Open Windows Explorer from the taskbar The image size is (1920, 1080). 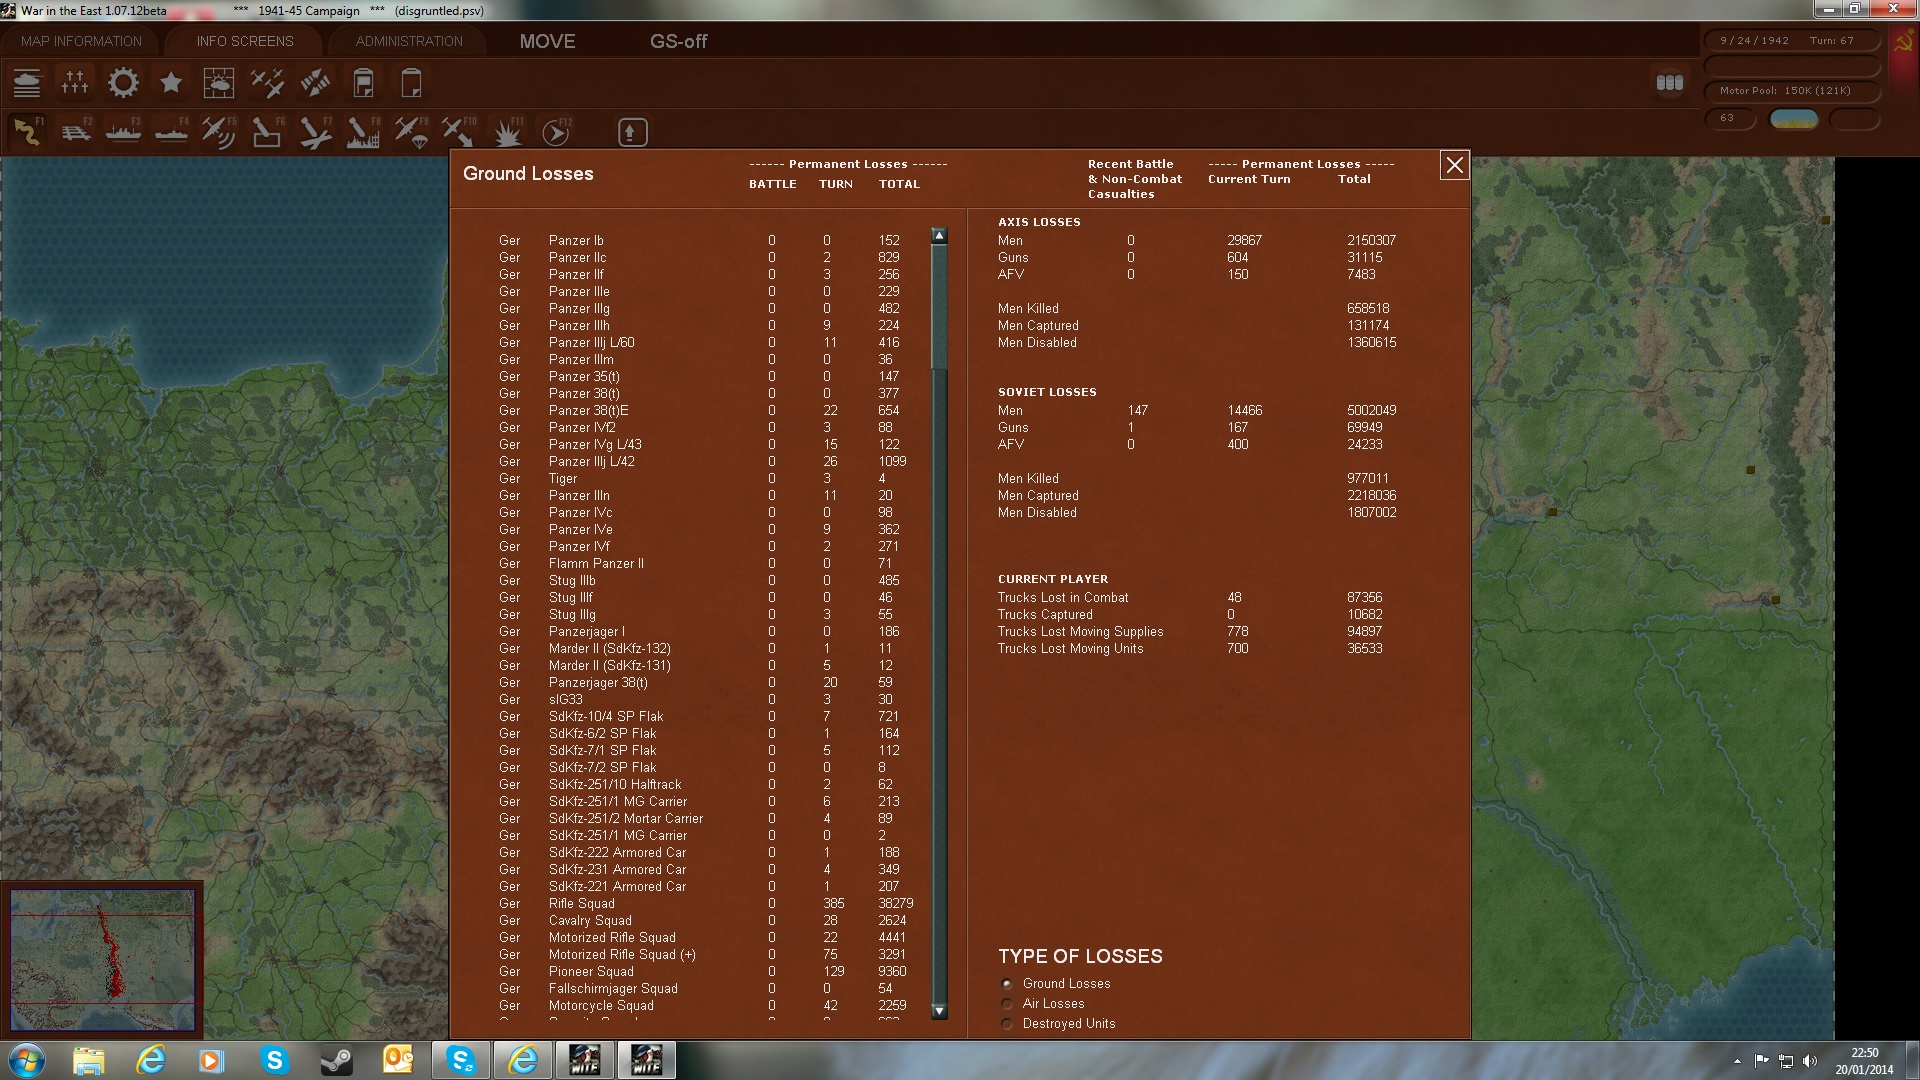click(89, 1060)
